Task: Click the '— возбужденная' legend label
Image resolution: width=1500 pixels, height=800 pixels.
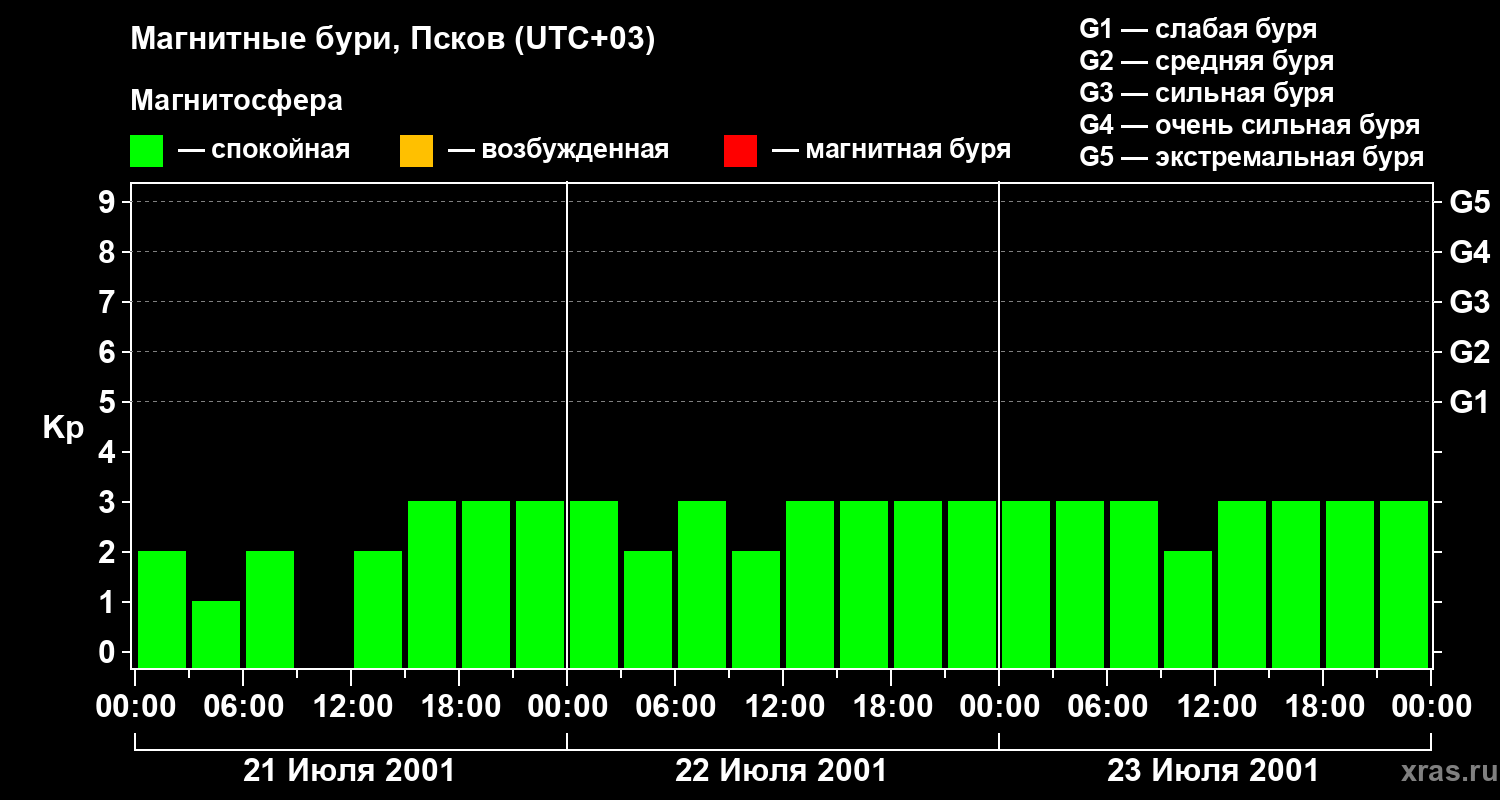Action: 558,150
